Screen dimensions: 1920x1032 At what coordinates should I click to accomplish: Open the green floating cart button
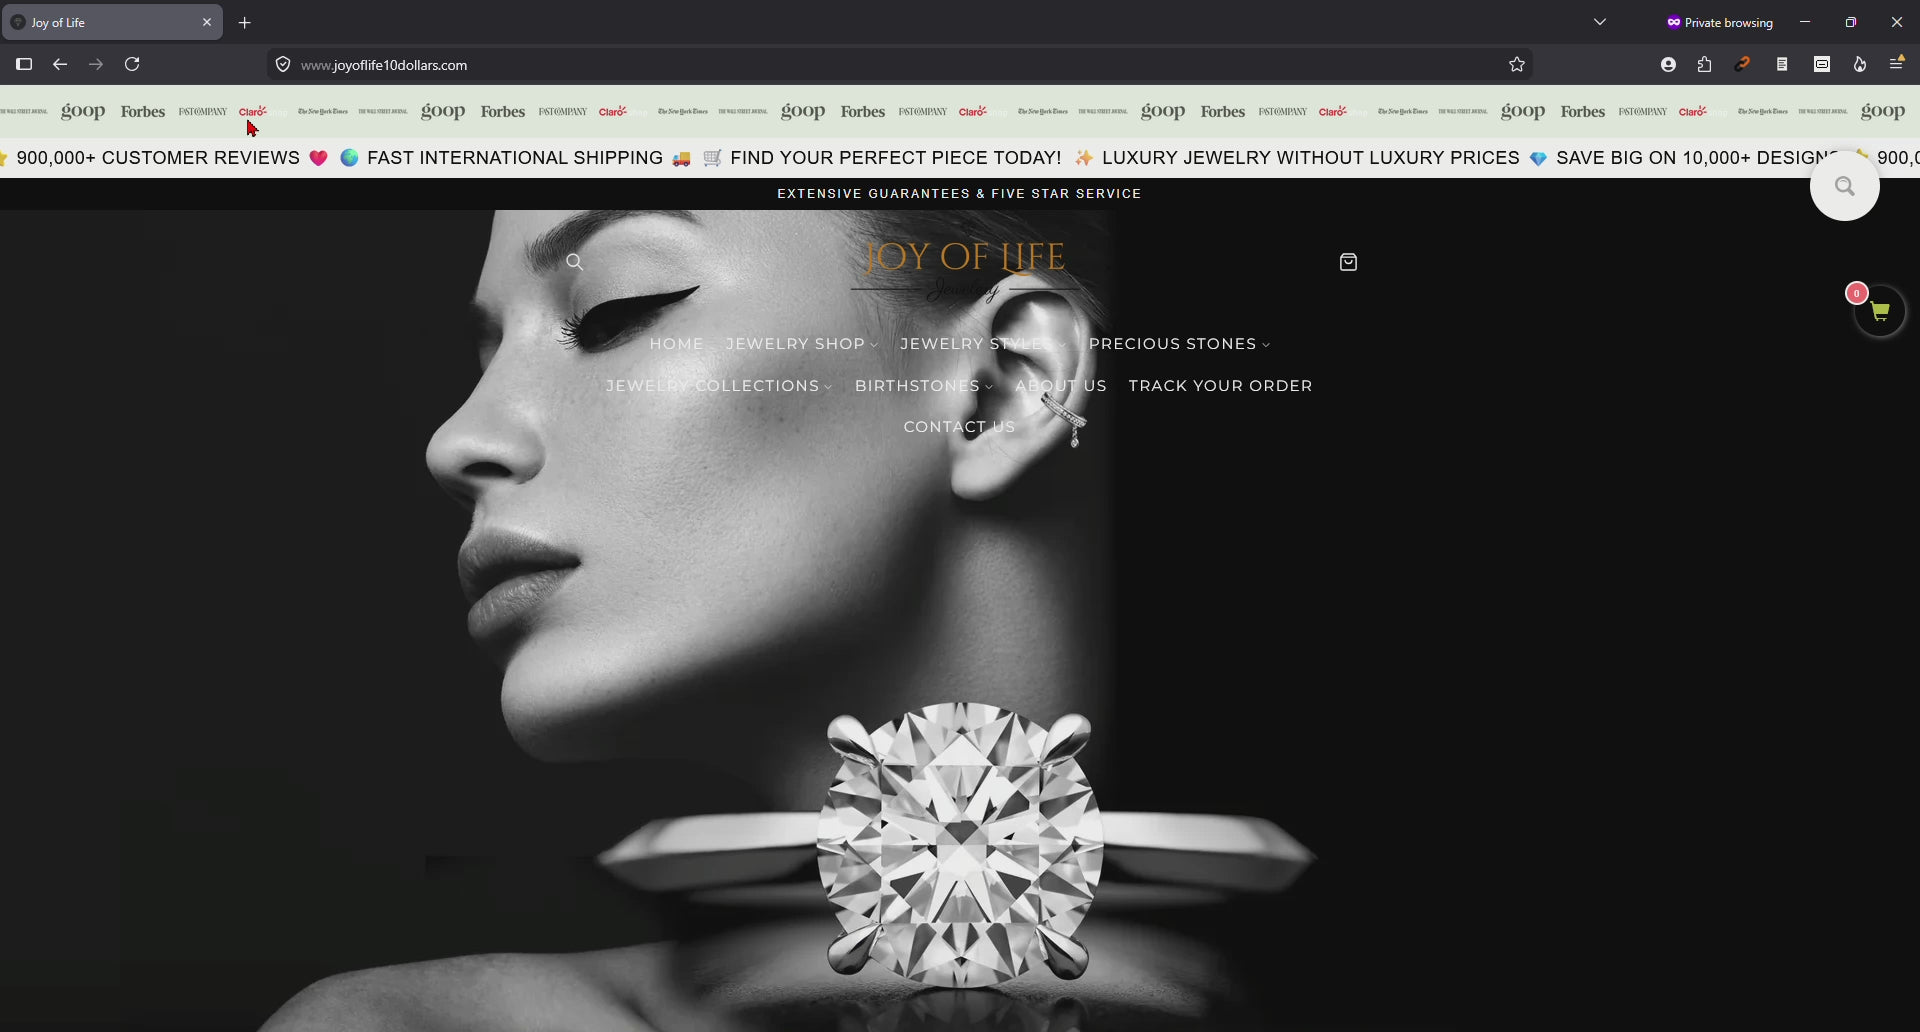1880,311
